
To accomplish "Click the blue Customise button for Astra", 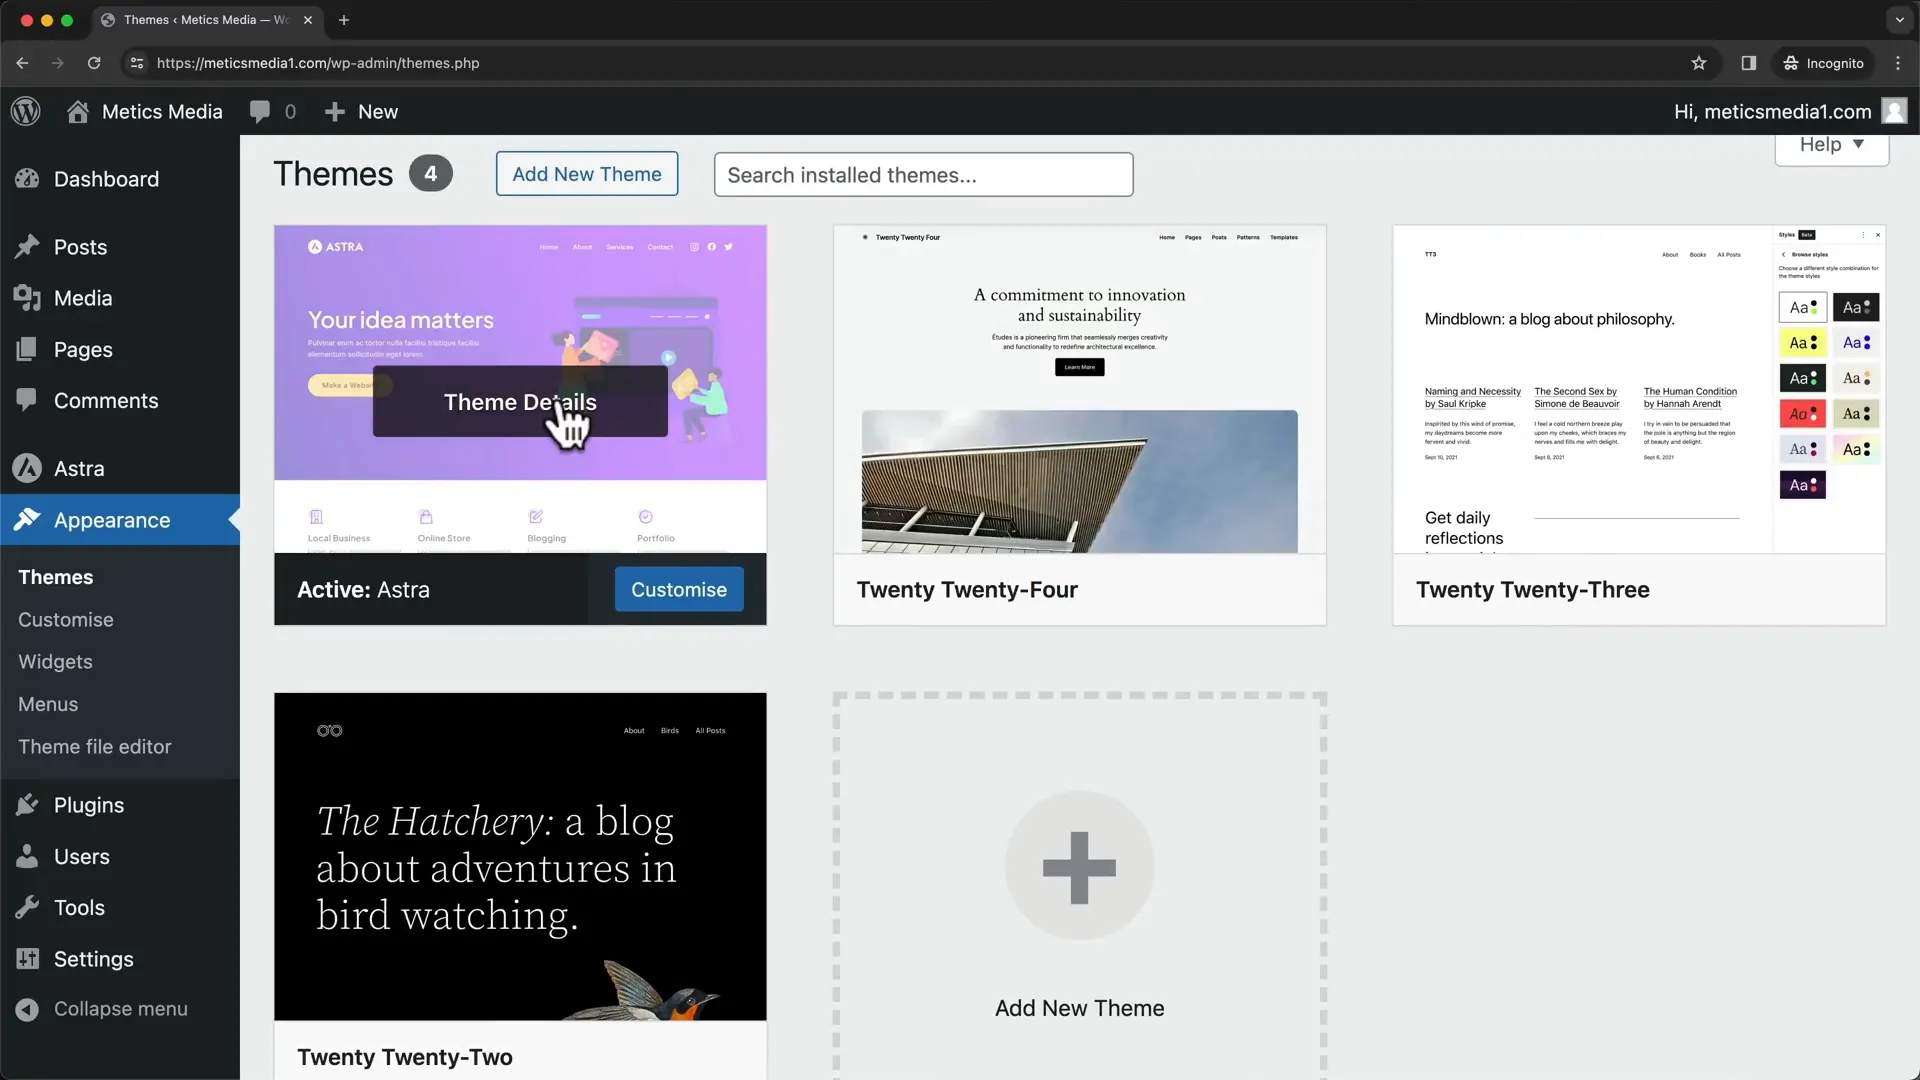I will point(679,590).
